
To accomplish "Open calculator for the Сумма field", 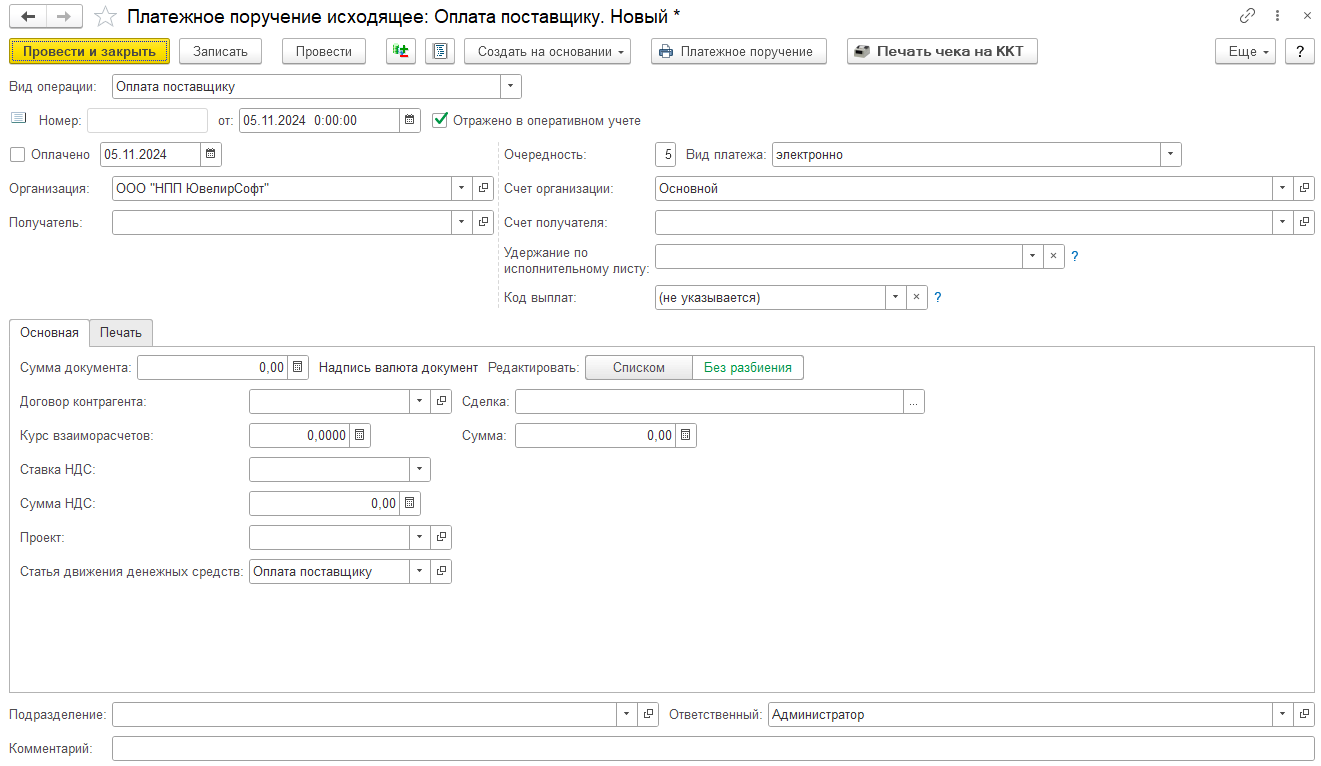I will click(x=685, y=435).
